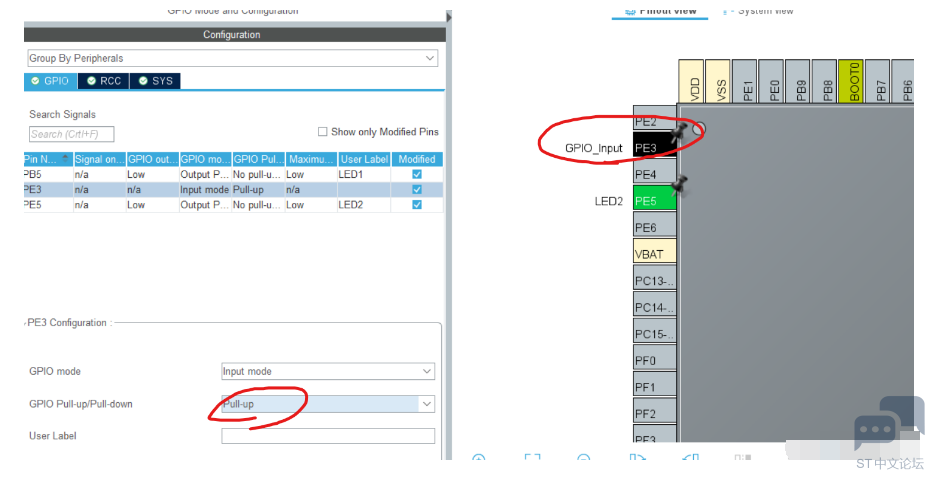The height and width of the screenshot is (479, 933).
Task: Expand the GPIO Pull-up/Pull-down dropdown
Action: click(x=328, y=404)
